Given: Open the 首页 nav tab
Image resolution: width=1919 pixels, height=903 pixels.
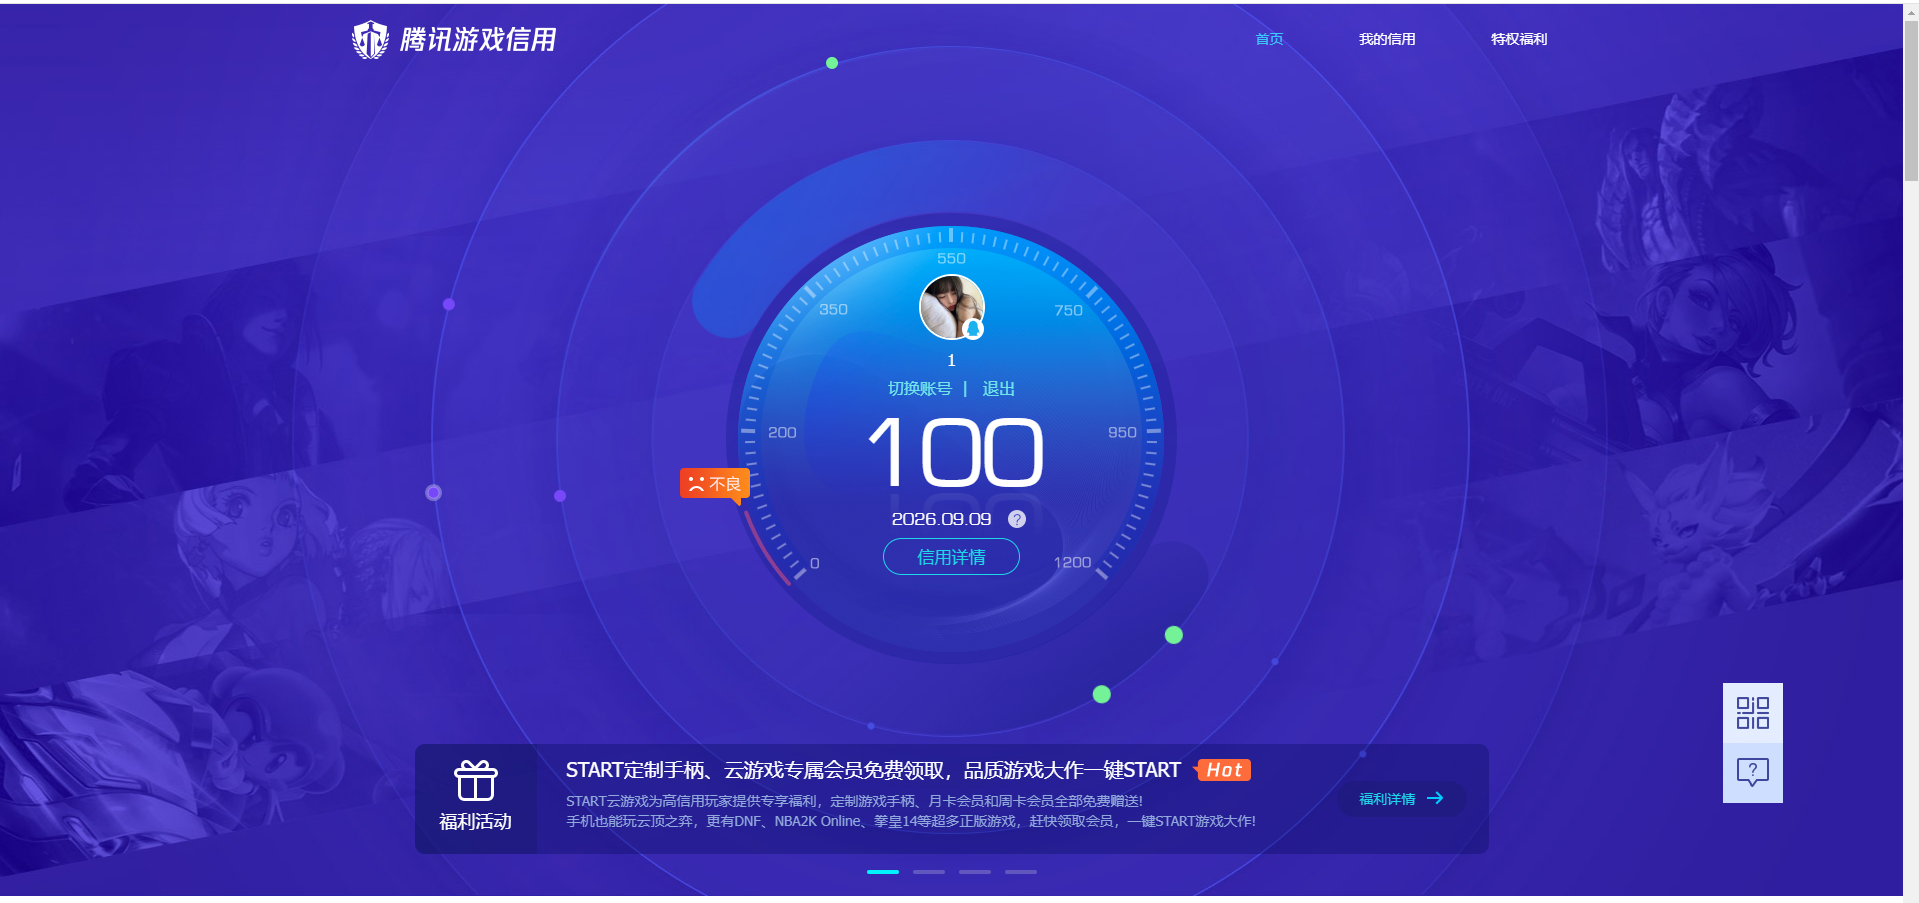Looking at the screenshot, I should (1269, 39).
